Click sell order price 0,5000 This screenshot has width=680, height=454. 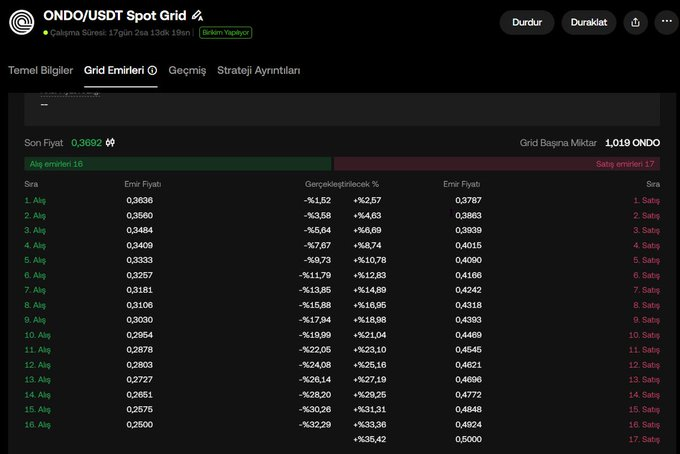pyautogui.click(x=468, y=439)
